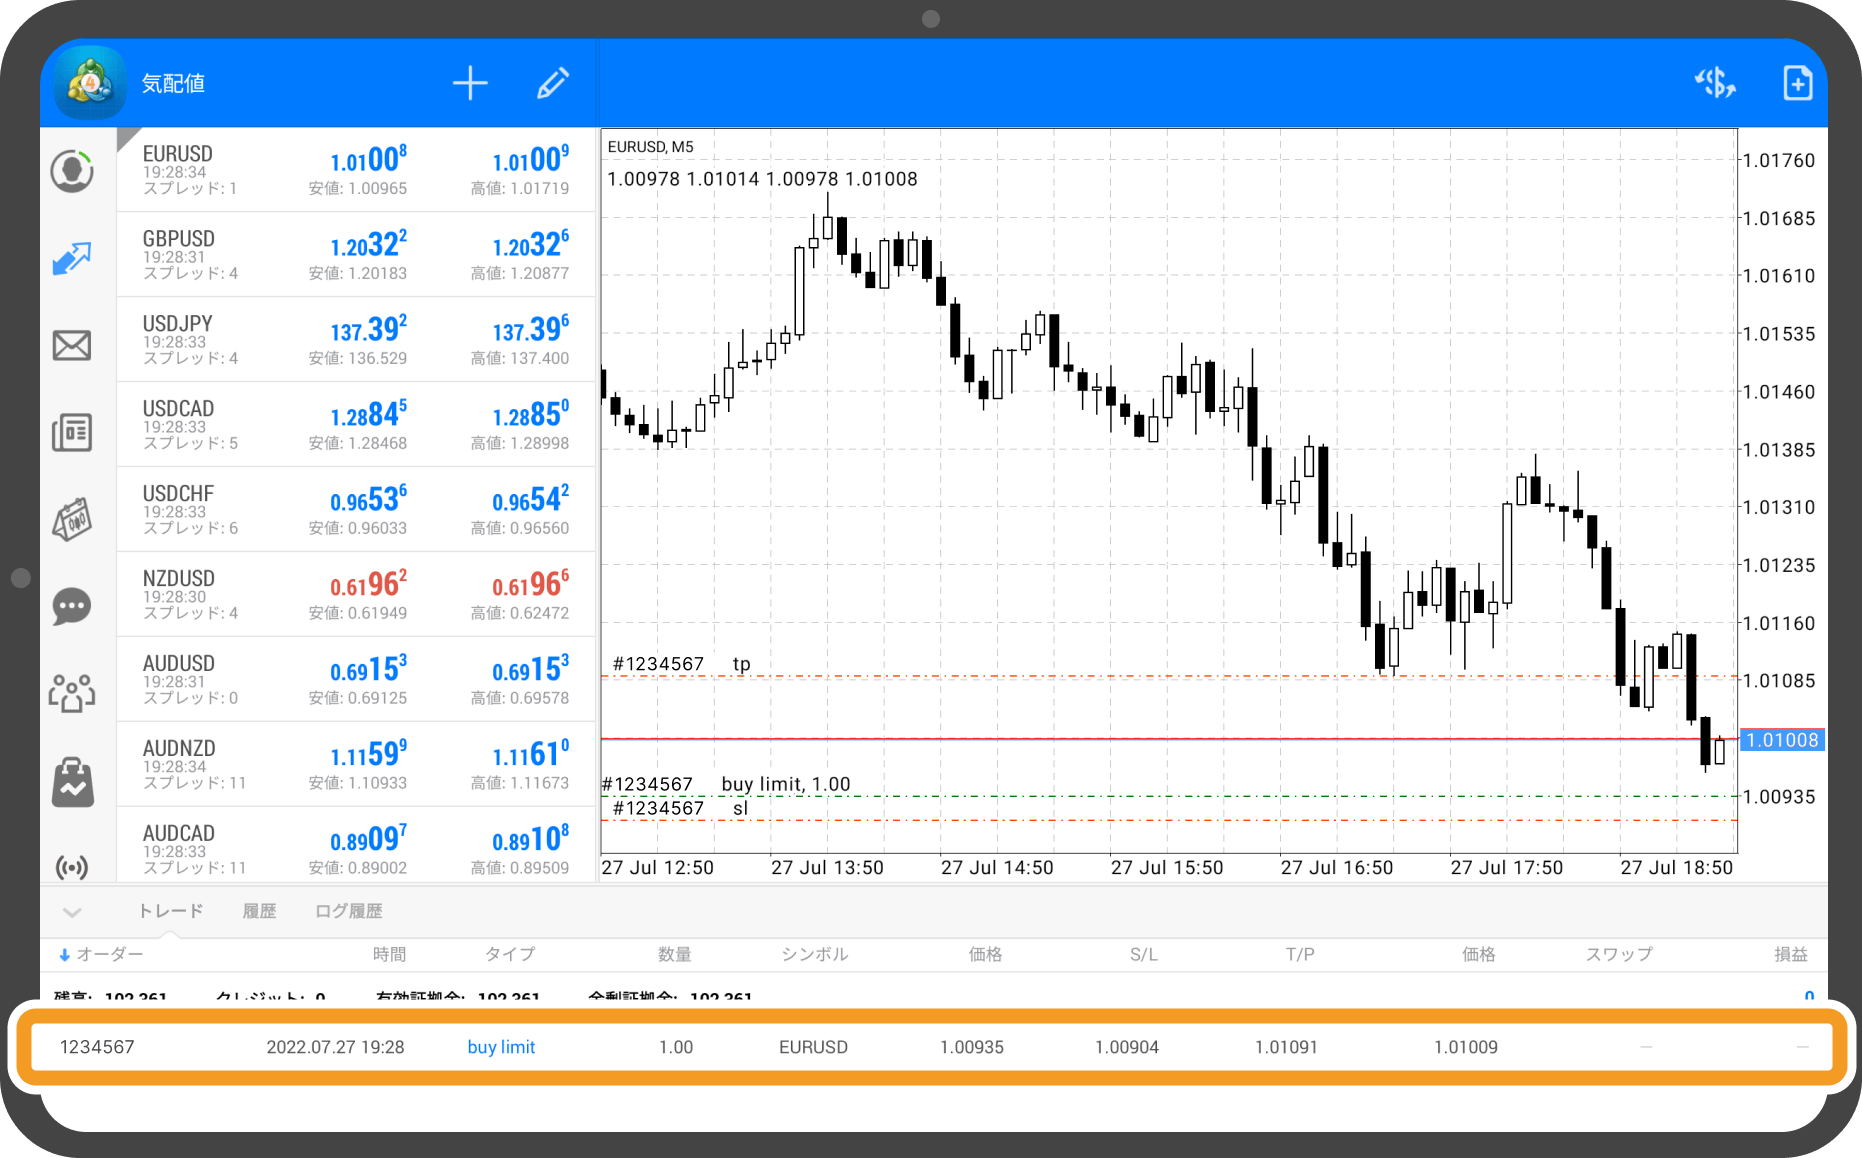
Task: Switch to the ログ履歴 tab
Action: click(x=348, y=911)
